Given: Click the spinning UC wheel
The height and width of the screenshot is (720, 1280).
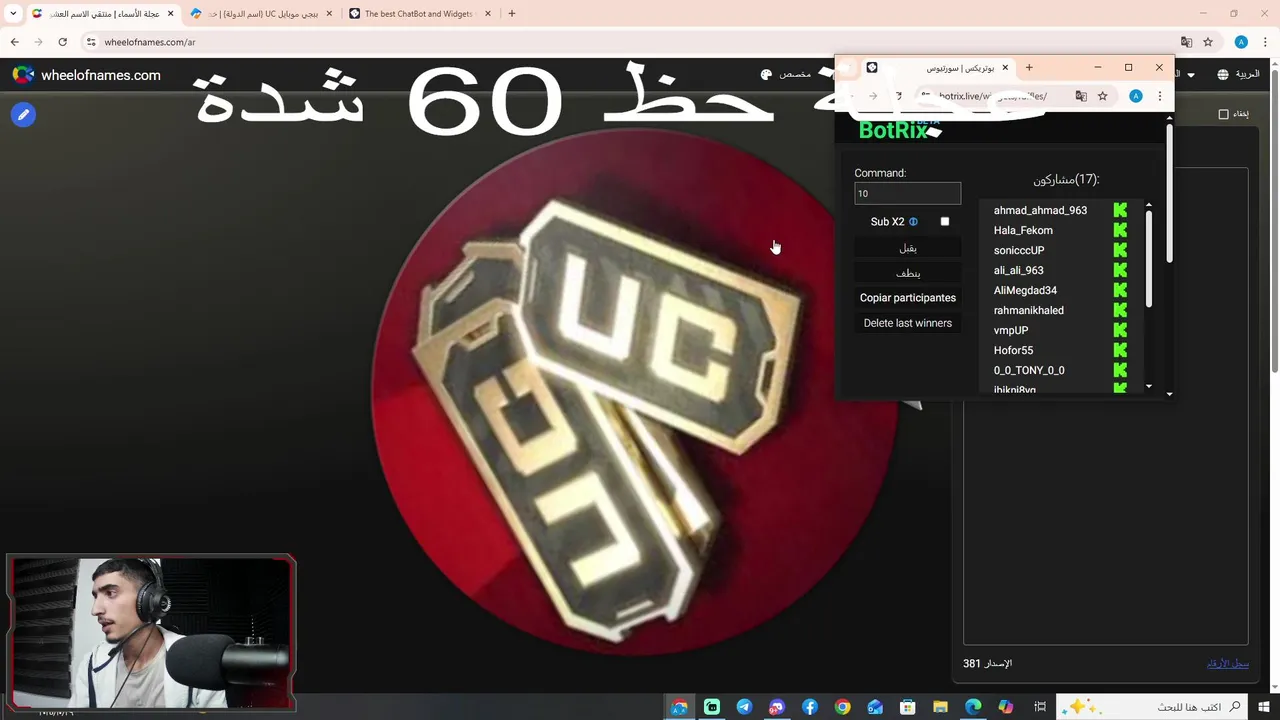Looking at the screenshot, I should (x=634, y=392).
